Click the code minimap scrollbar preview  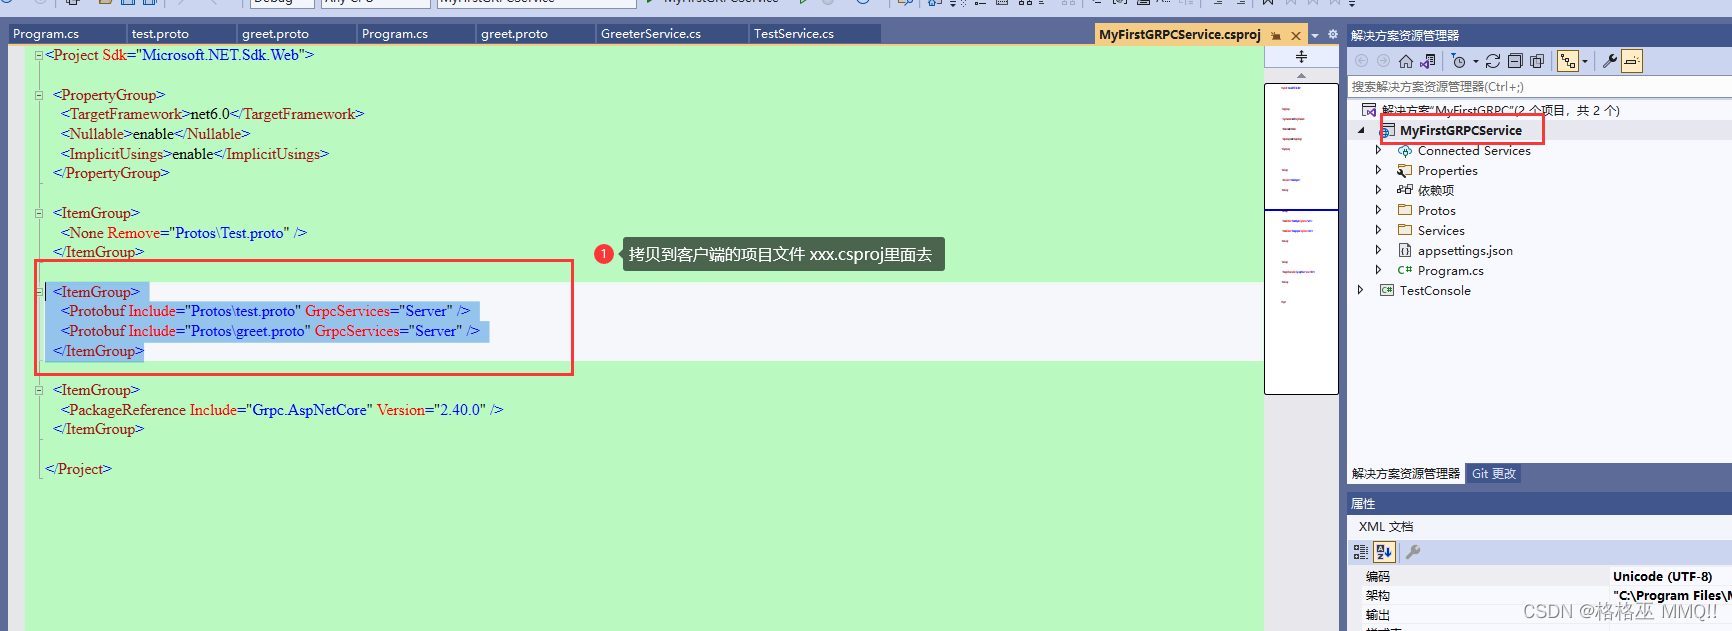pyautogui.click(x=1301, y=238)
